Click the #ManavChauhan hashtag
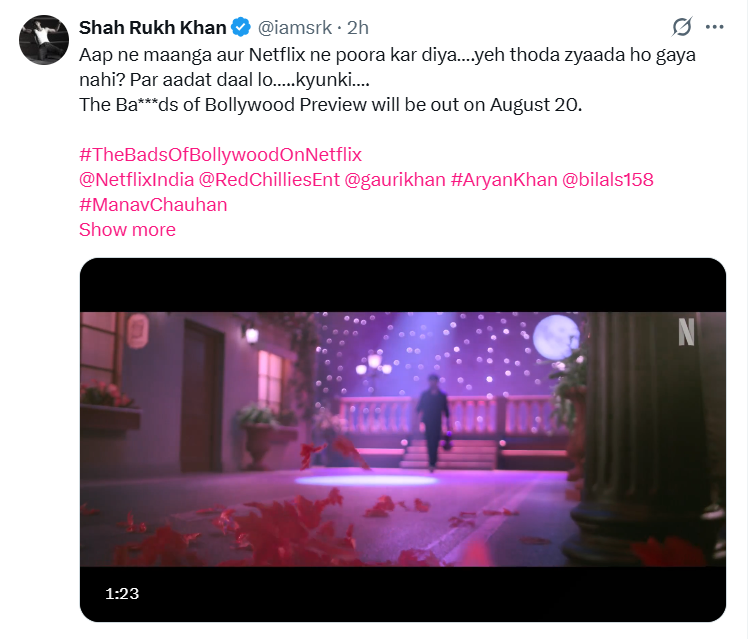The height and width of the screenshot is (639, 751). pos(153,204)
